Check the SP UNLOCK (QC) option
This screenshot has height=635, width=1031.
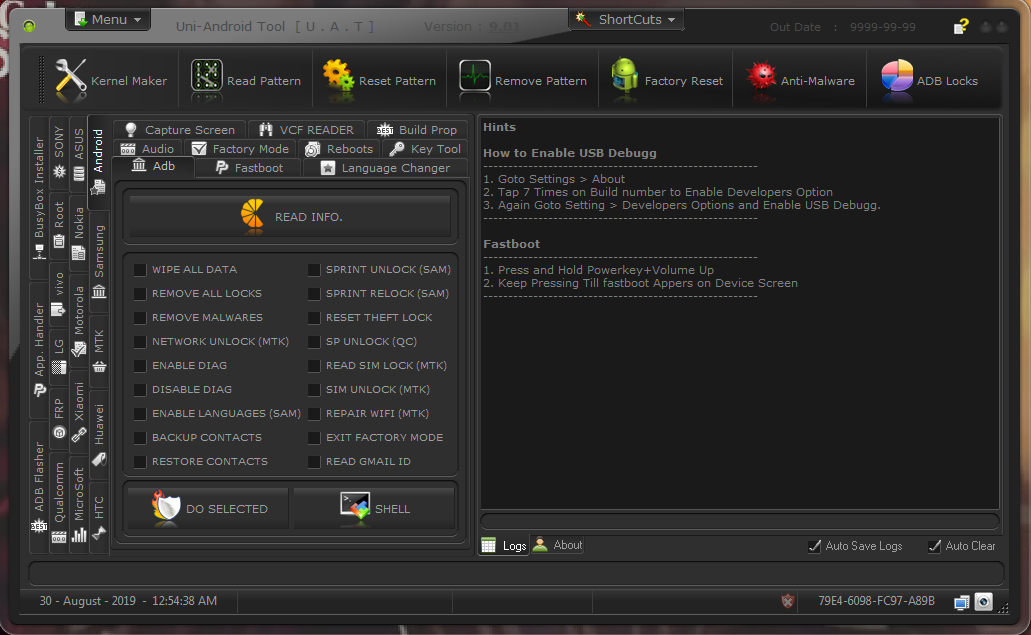(x=314, y=341)
